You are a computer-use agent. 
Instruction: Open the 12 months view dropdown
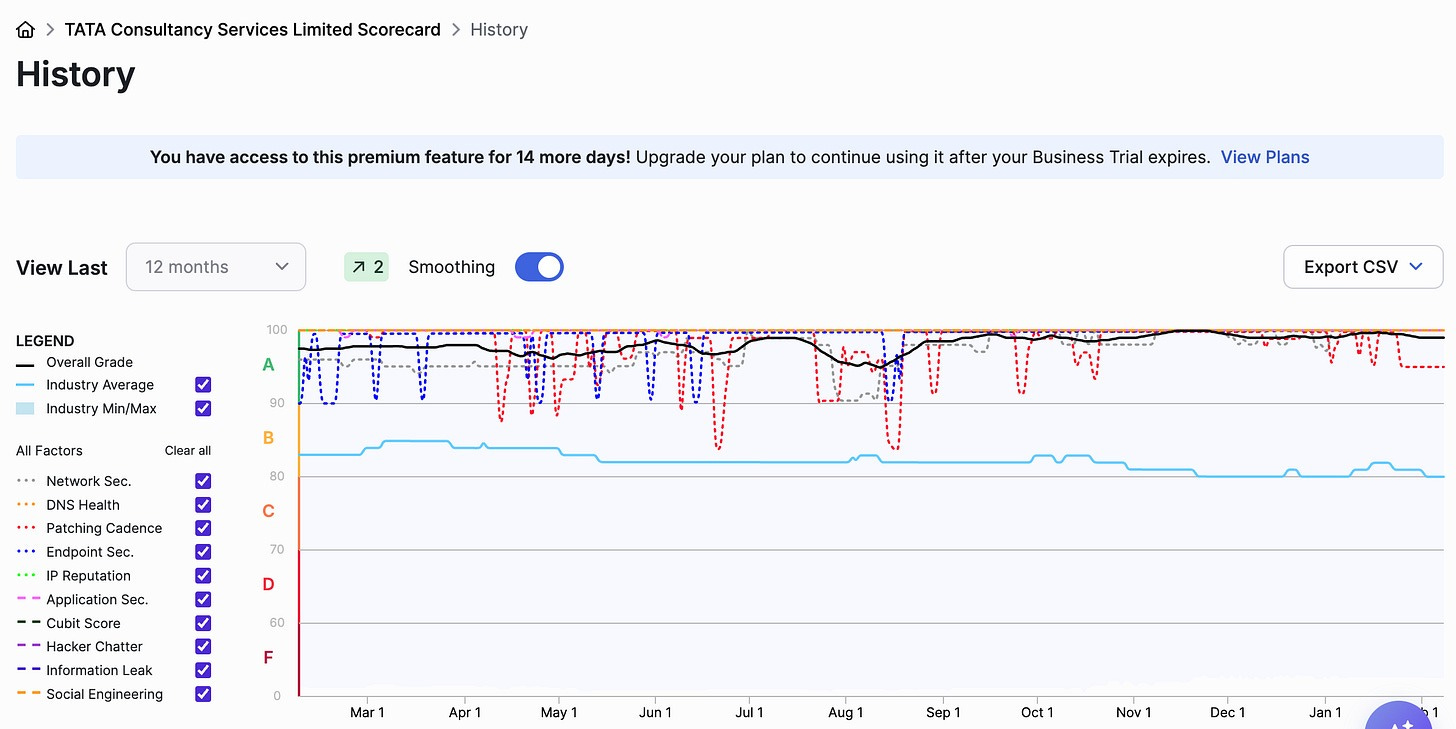216,267
